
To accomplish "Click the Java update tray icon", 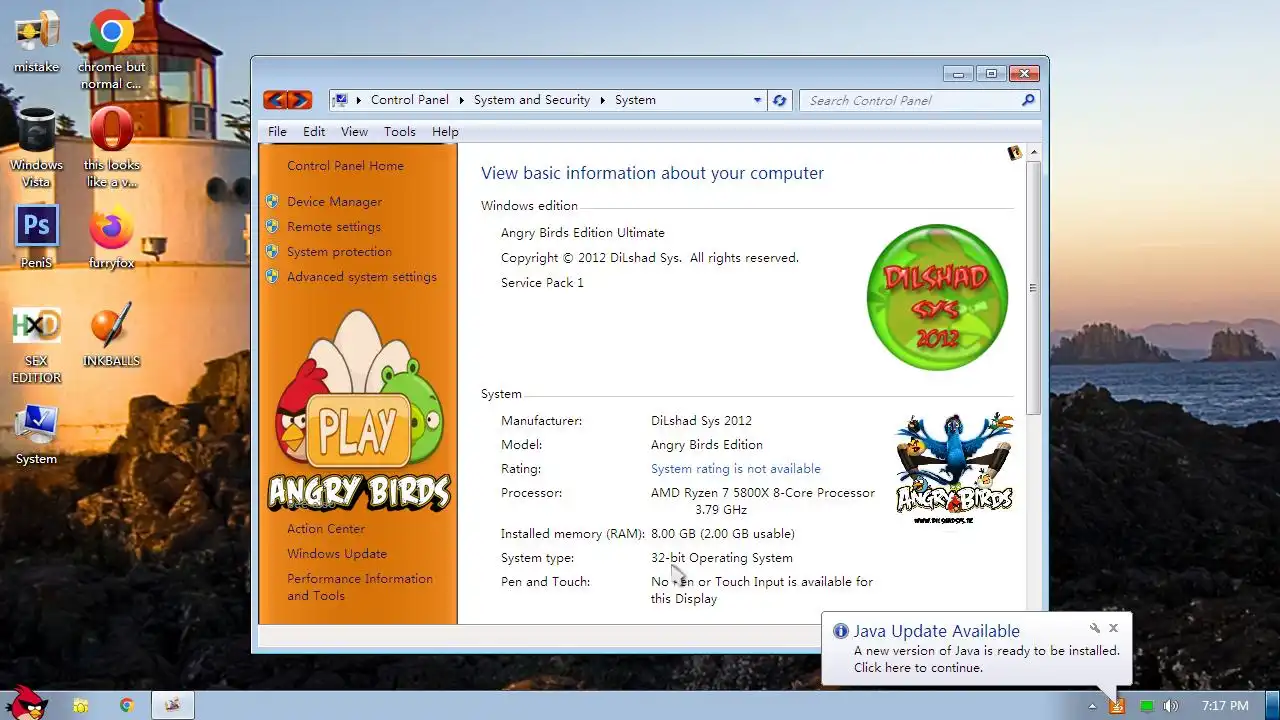I will (1117, 706).
